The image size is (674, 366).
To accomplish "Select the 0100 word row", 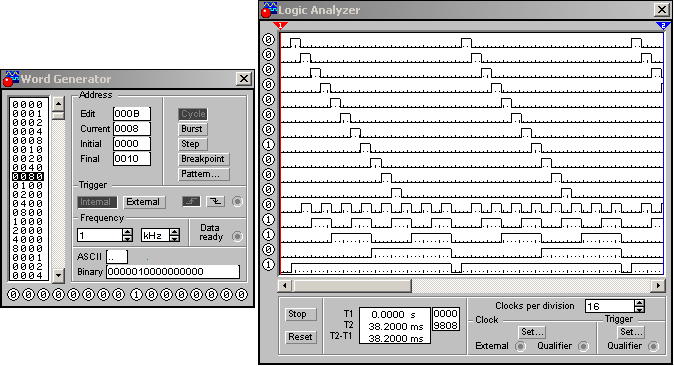I will [28, 185].
